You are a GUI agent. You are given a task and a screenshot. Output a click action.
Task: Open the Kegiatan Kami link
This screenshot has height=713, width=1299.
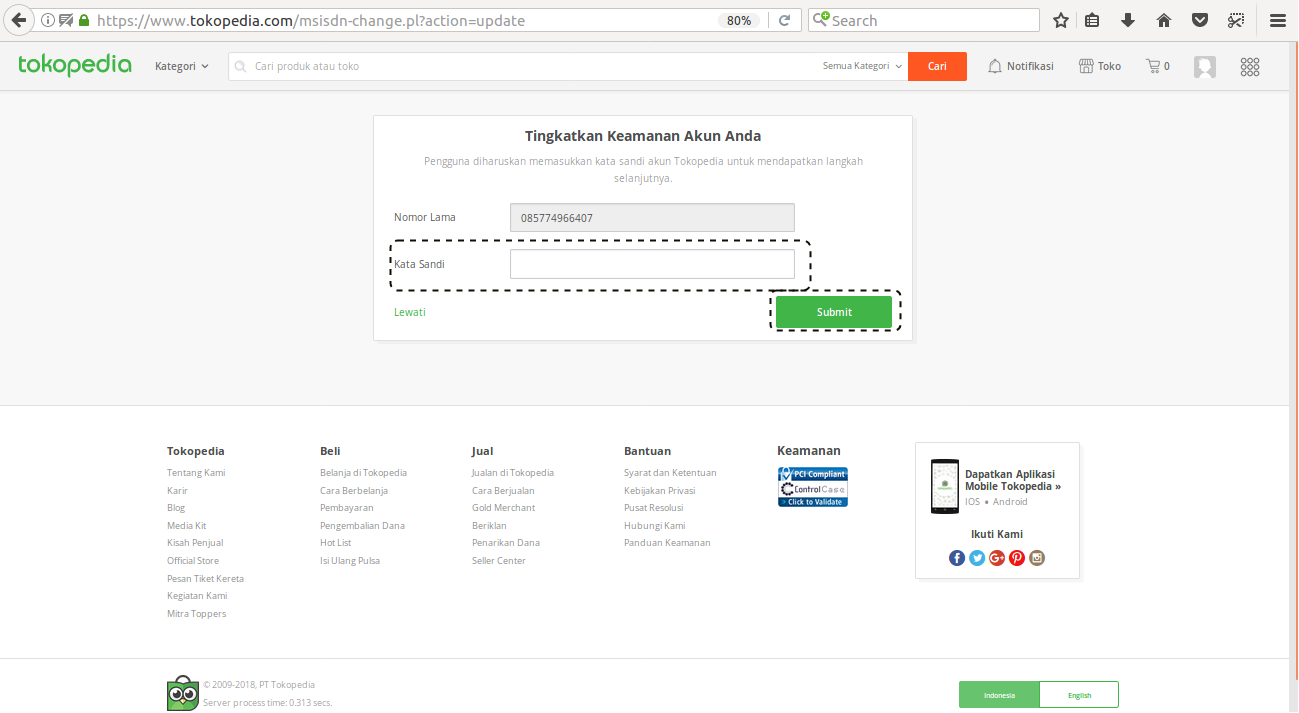(x=197, y=596)
